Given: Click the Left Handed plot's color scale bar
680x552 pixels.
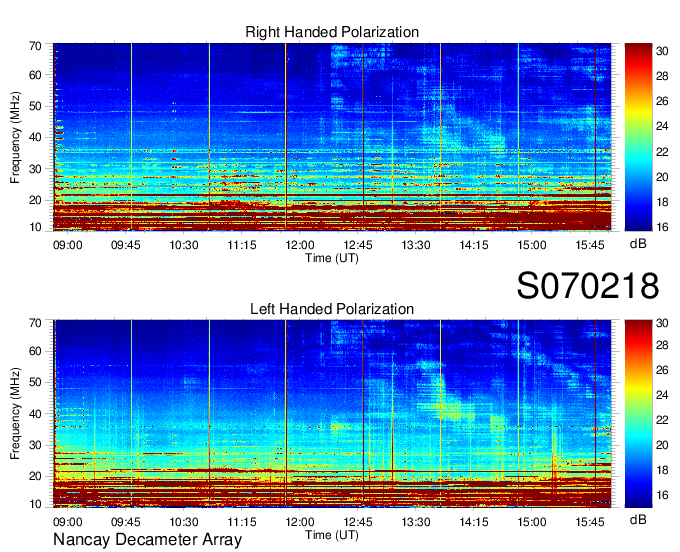Looking at the screenshot, I should tap(638, 414).
